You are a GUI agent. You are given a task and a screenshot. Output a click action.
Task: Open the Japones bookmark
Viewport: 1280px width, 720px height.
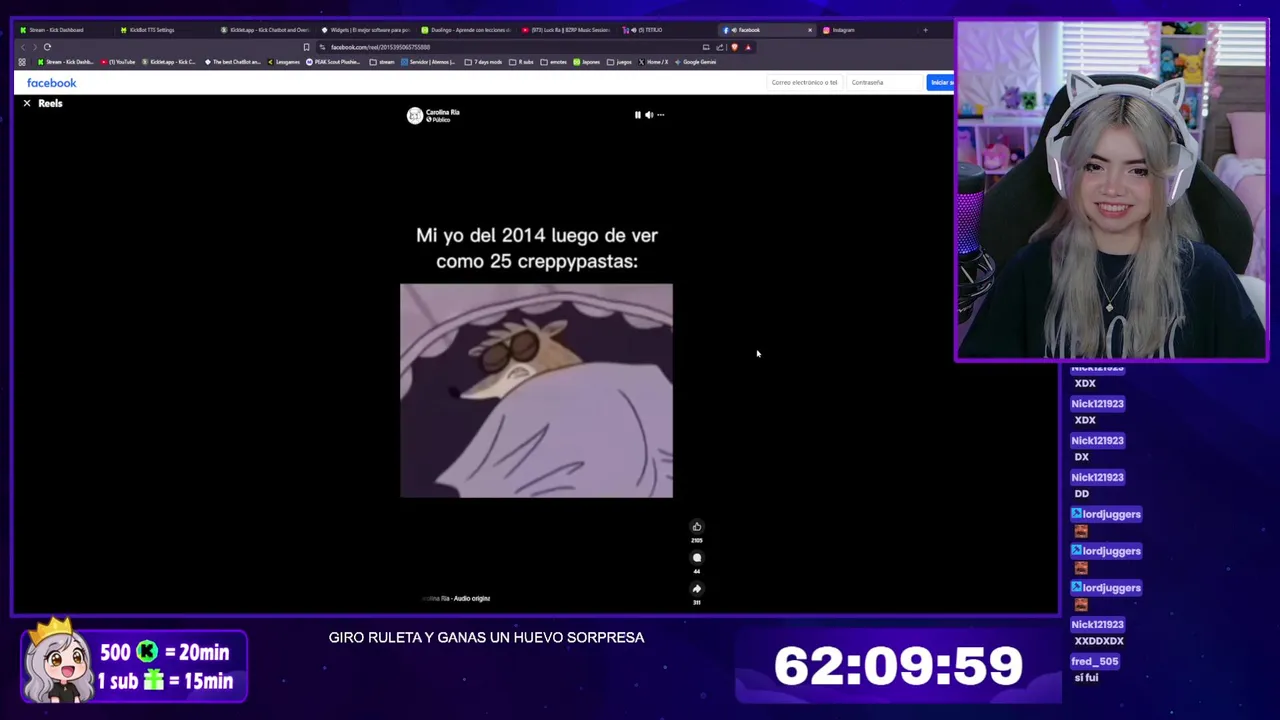pyautogui.click(x=587, y=62)
